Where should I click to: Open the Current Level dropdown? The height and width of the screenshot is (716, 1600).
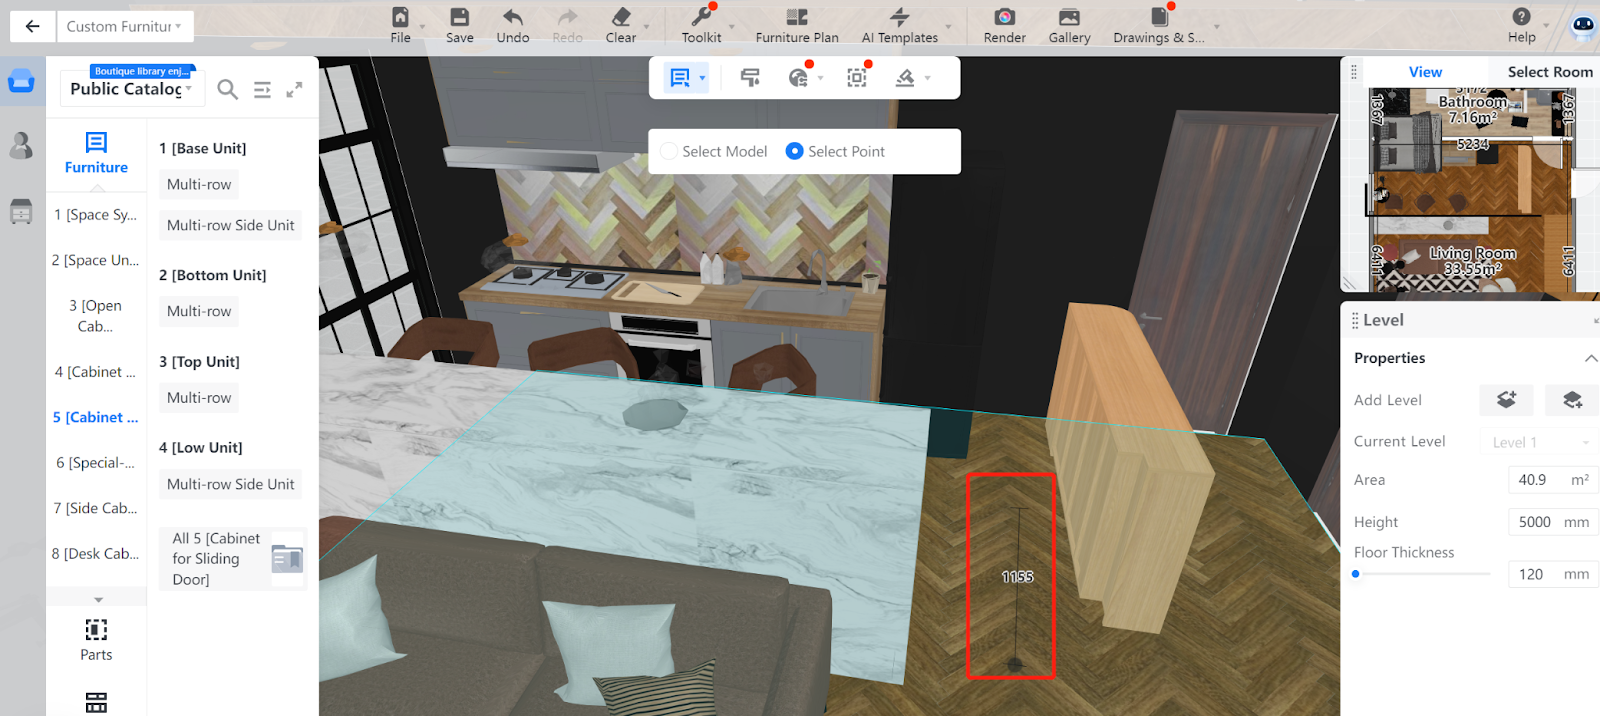[x=1538, y=442]
